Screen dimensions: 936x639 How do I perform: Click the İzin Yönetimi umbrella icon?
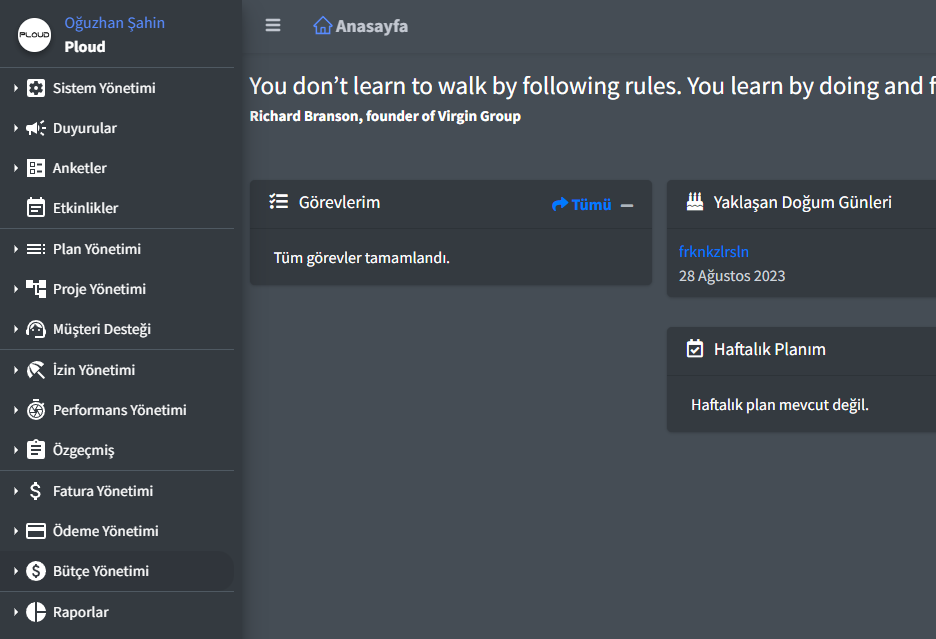click(x=36, y=370)
